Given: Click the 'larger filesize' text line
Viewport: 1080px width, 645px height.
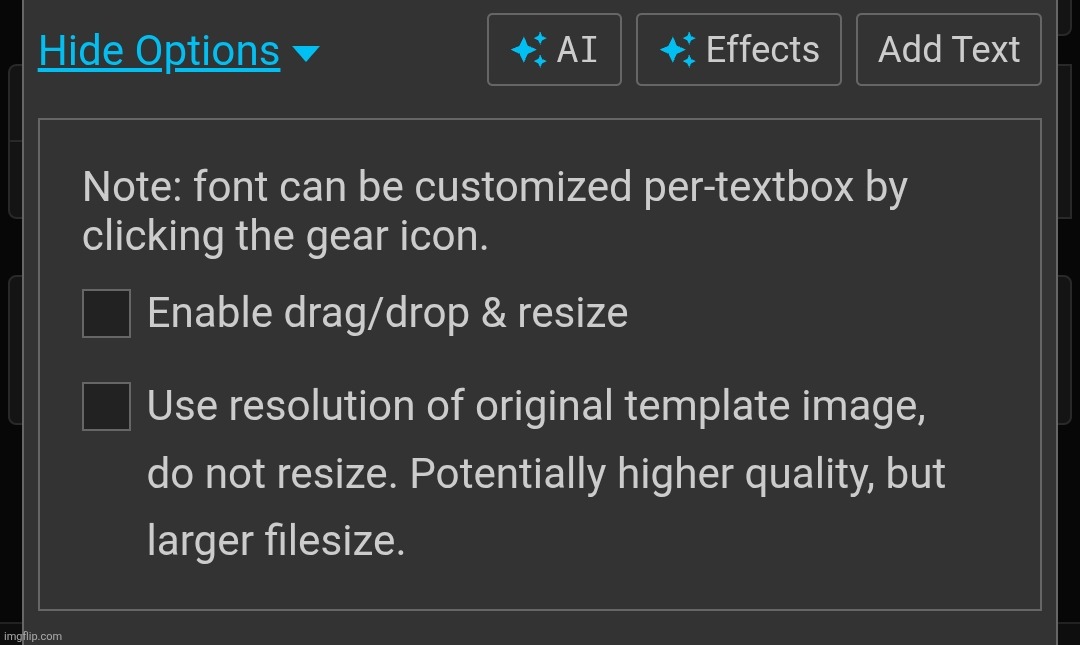Looking at the screenshot, I should click(x=276, y=540).
